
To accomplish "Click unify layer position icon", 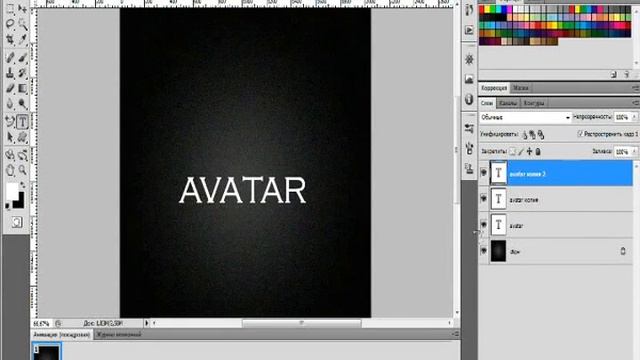I will (525, 134).
